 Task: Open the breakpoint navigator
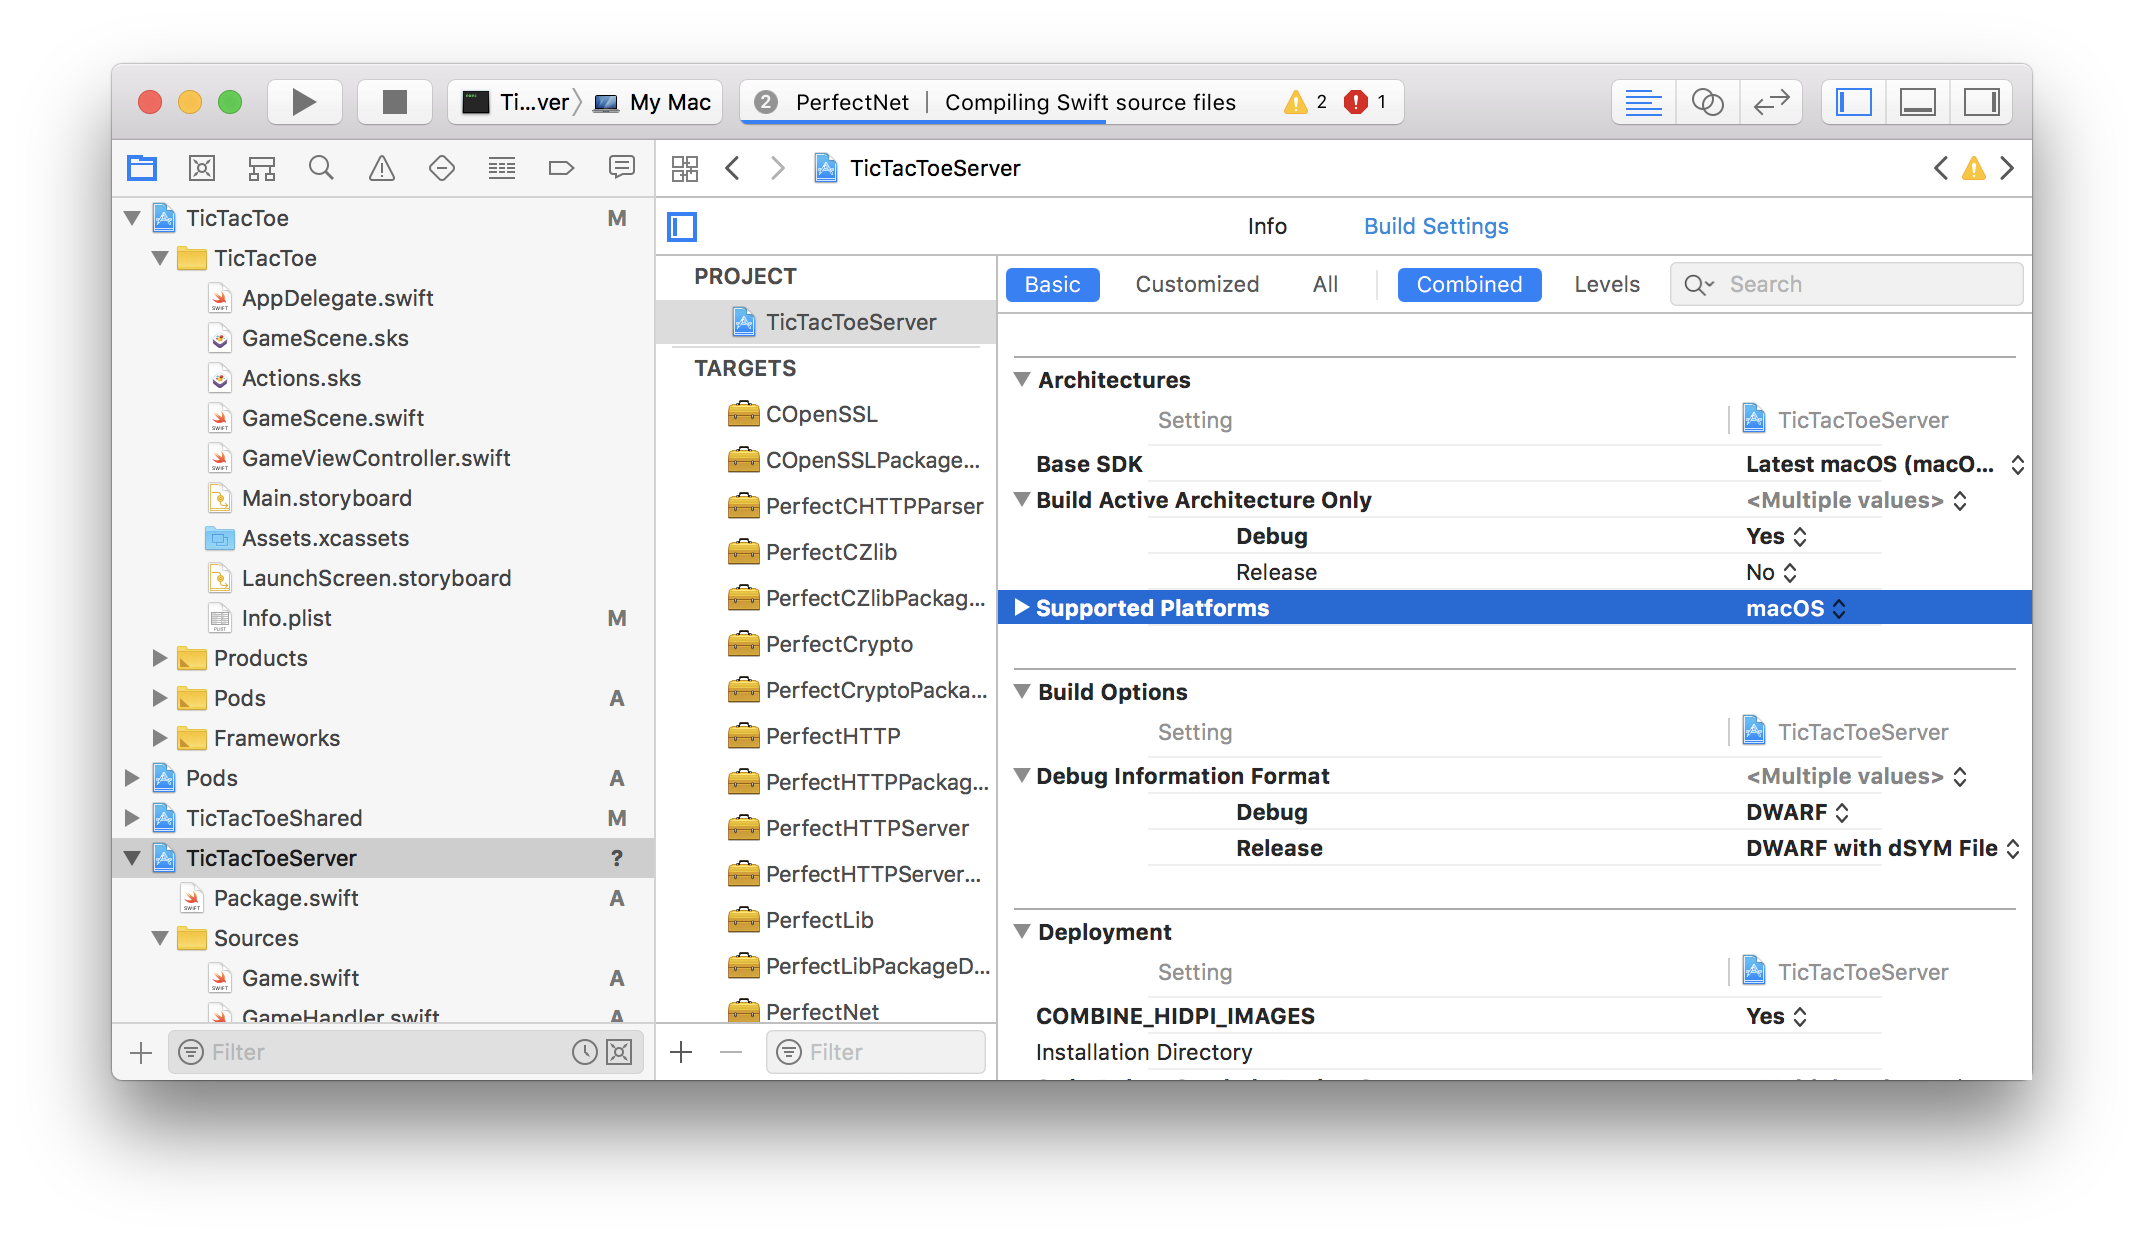tap(561, 168)
